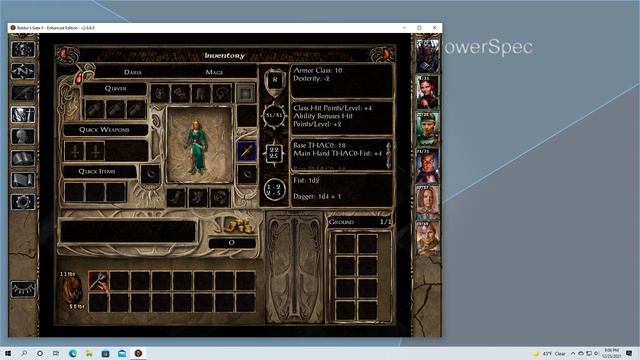This screenshot has height=360, width=640.
Task: Open the priest scroll icon in the sidebar
Action: click(x=23, y=180)
